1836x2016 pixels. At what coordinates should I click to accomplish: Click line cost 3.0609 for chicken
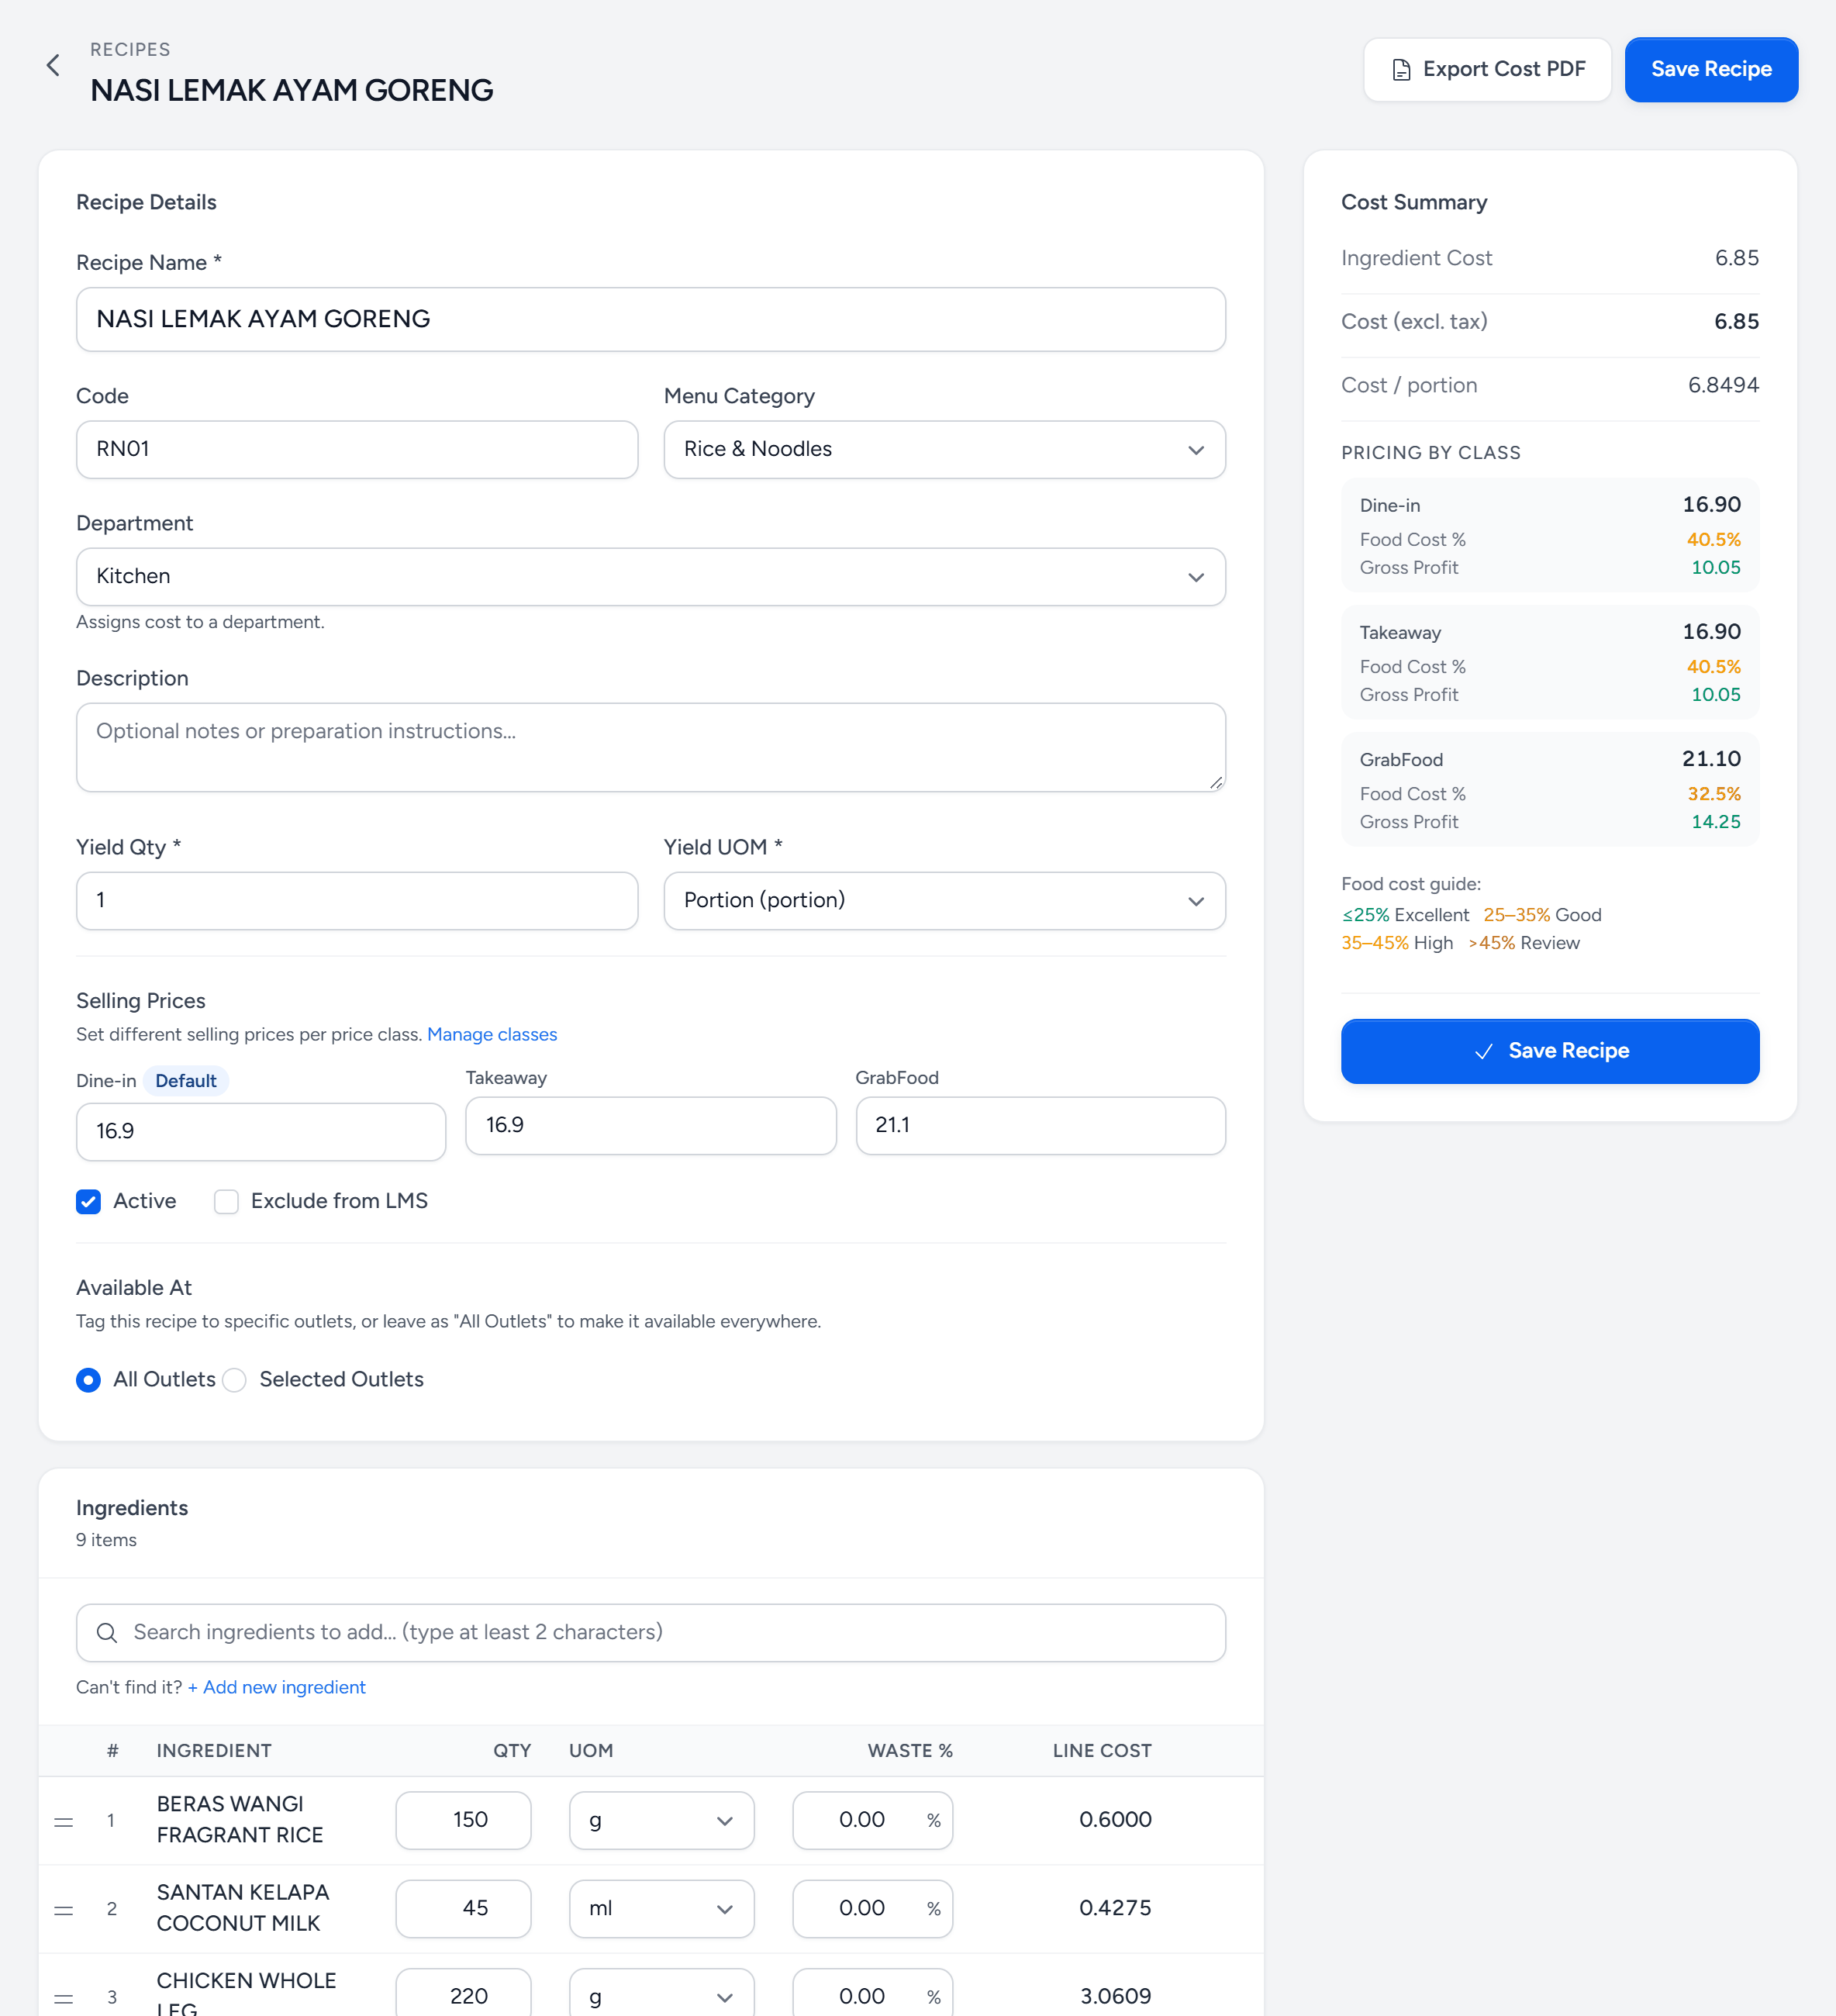click(x=1115, y=1997)
